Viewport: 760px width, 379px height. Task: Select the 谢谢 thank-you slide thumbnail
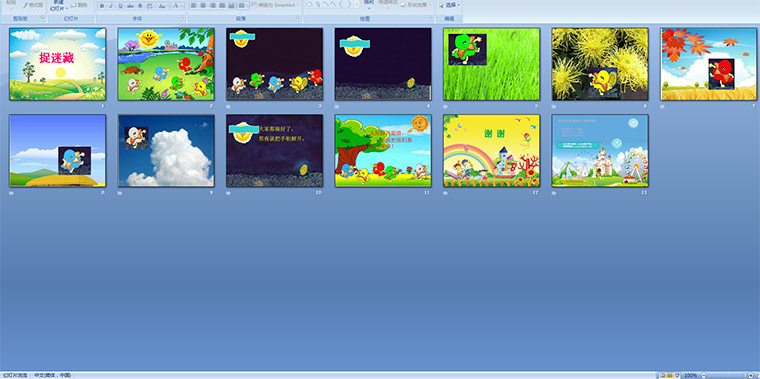(491, 151)
